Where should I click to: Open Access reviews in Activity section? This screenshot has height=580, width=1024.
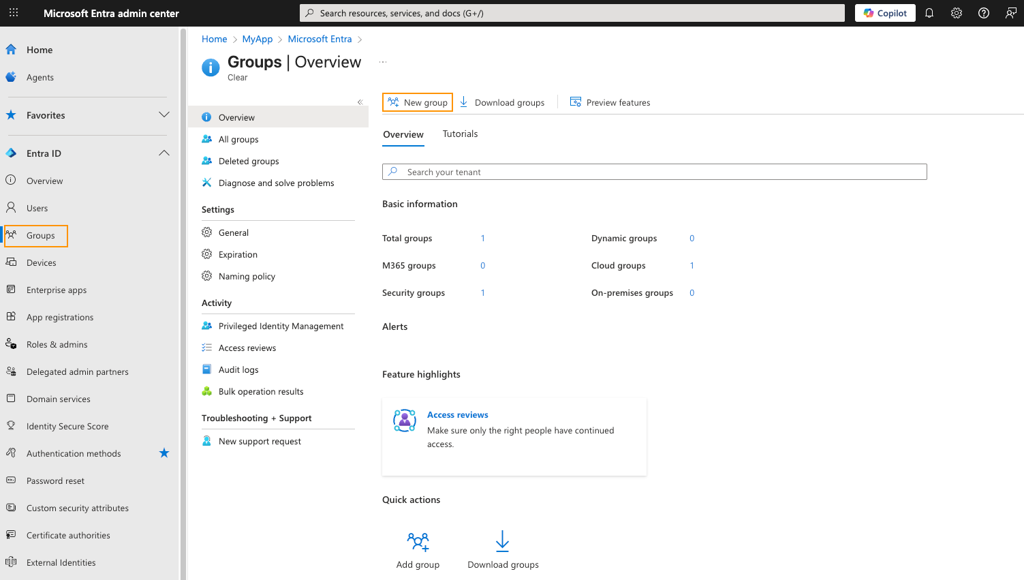(x=247, y=348)
